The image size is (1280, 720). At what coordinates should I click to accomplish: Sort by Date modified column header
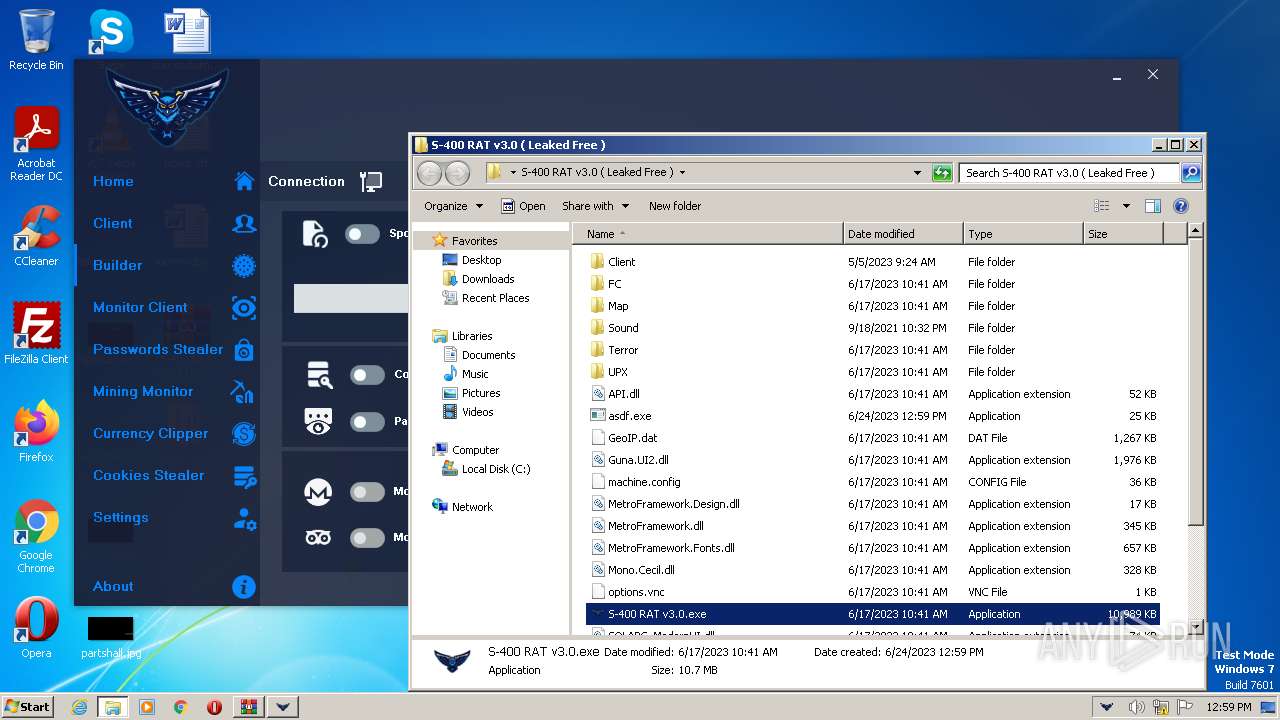pos(903,234)
